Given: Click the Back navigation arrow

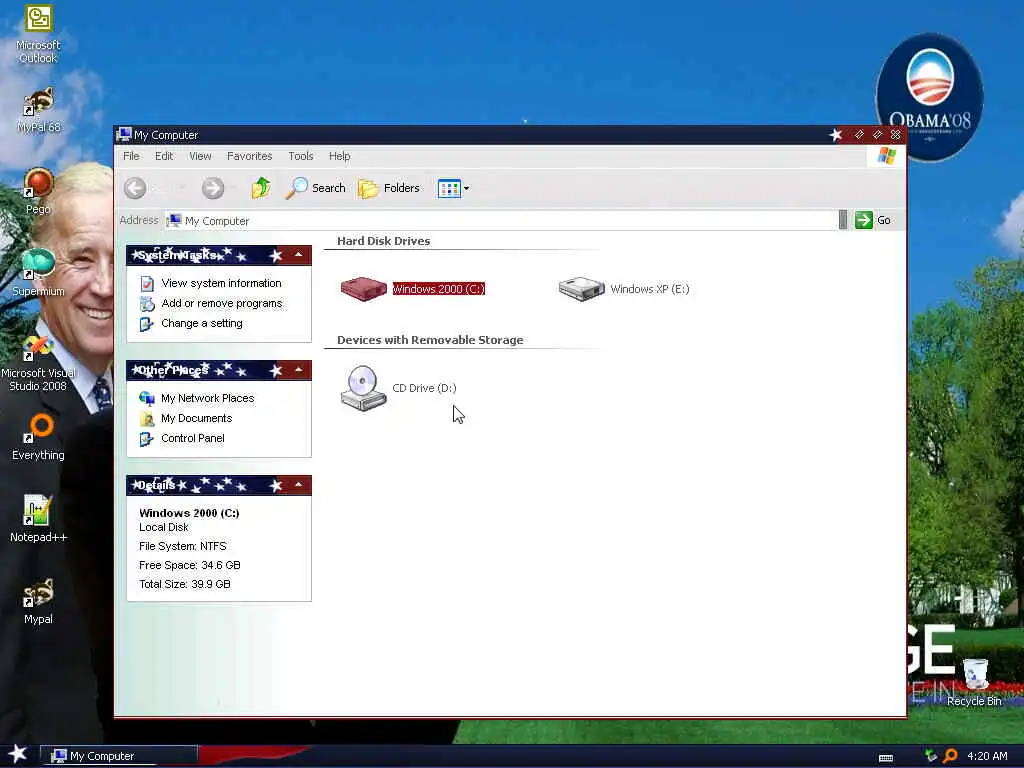Looking at the screenshot, I should tap(135, 188).
